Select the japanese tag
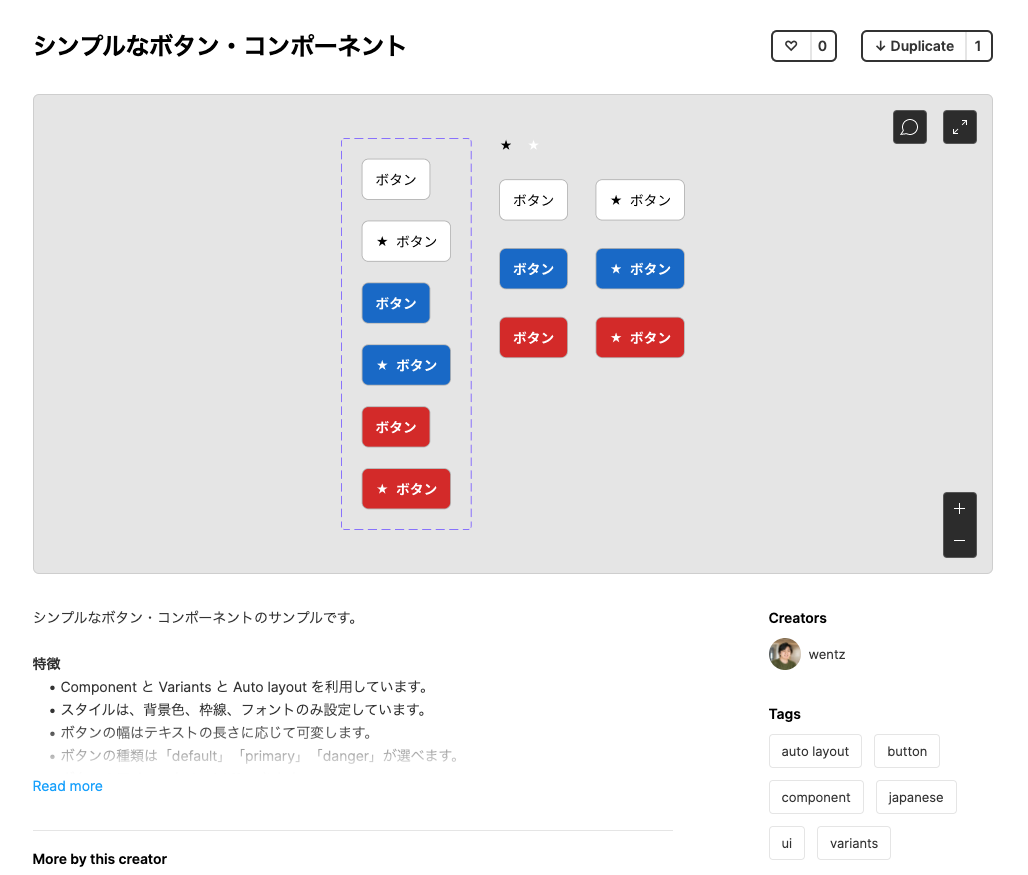Screen dimensions: 1028x875 point(916,797)
